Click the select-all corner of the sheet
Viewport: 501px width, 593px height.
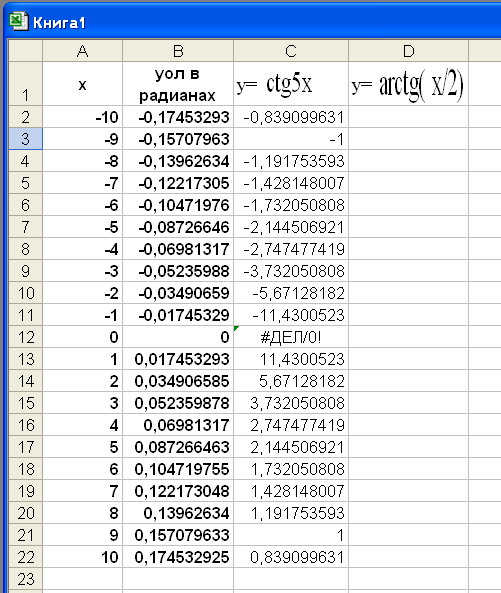25,51
